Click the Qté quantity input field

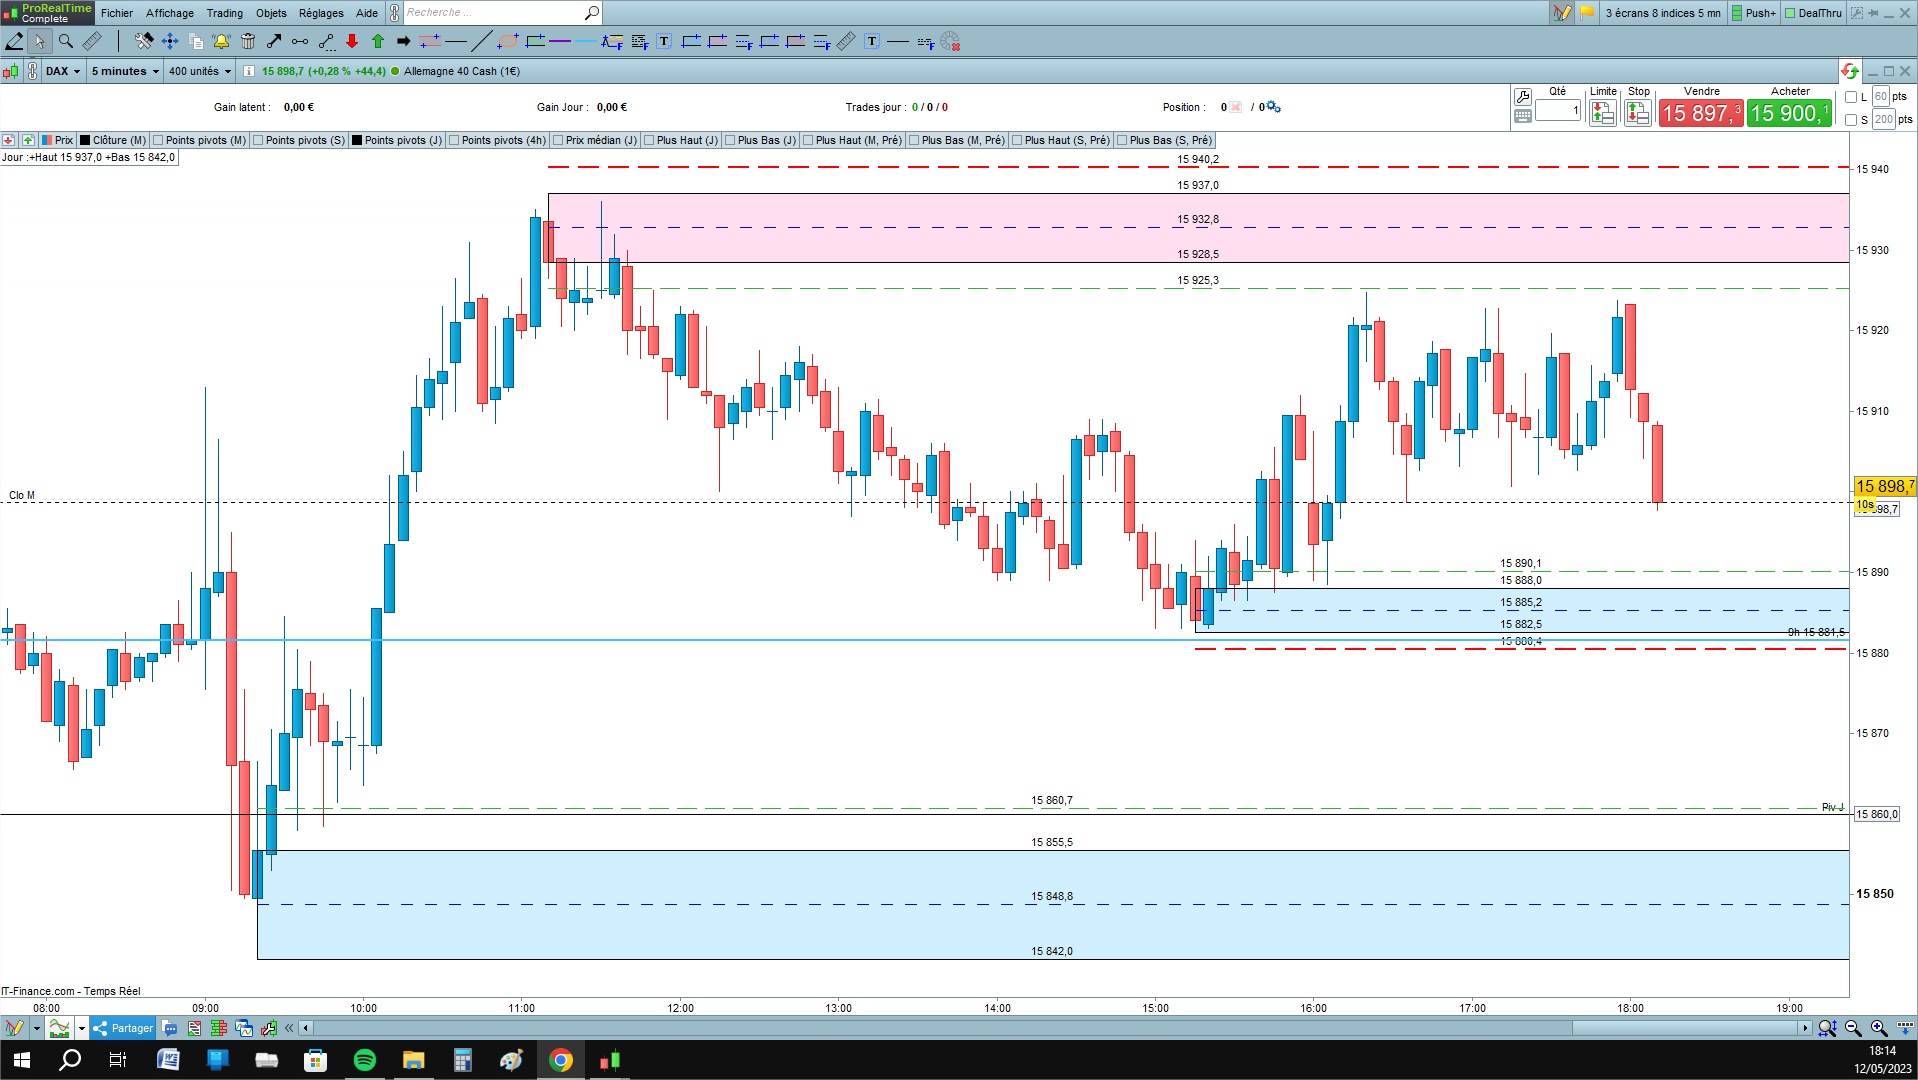point(1558,110)
